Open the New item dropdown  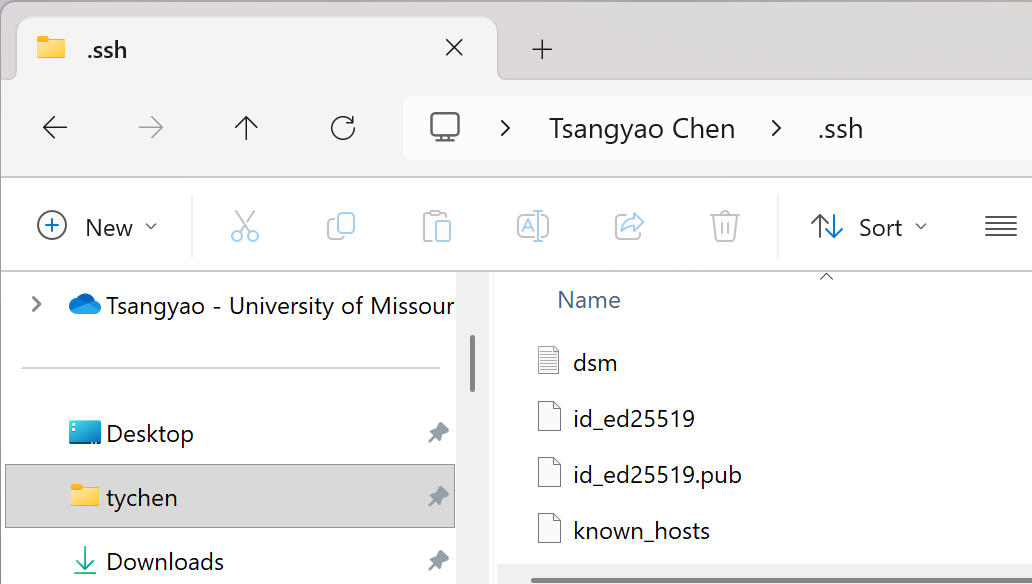[x=98, y=227]
